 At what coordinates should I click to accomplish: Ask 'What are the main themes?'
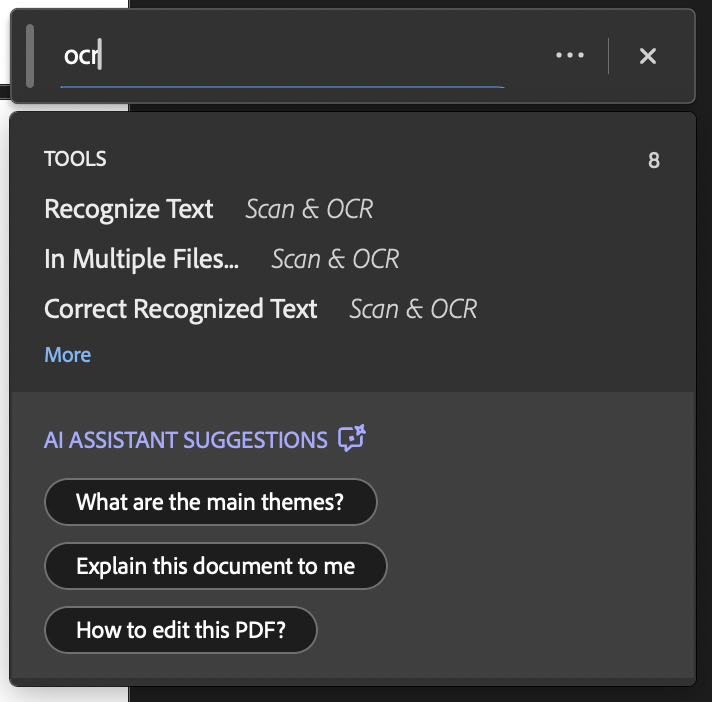pyautogui.click(x=211, y=502)
